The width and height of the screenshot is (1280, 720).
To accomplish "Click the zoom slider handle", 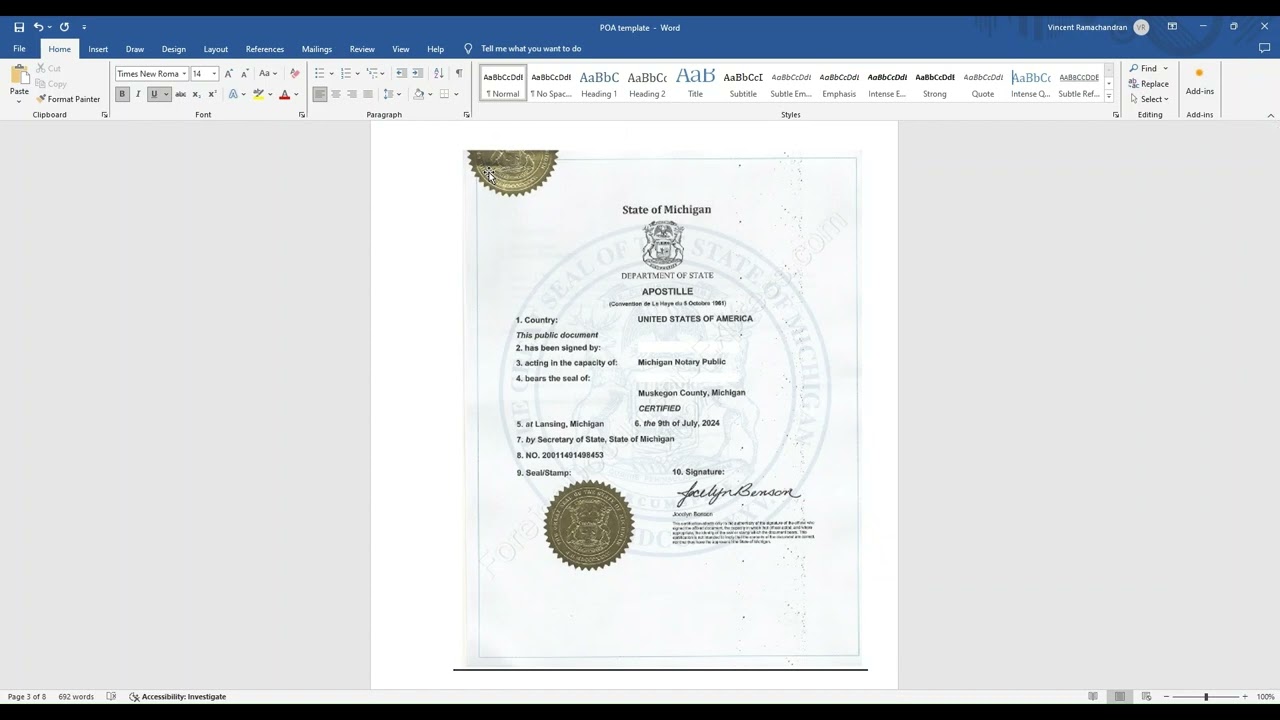I will (x=1206, y=697).
